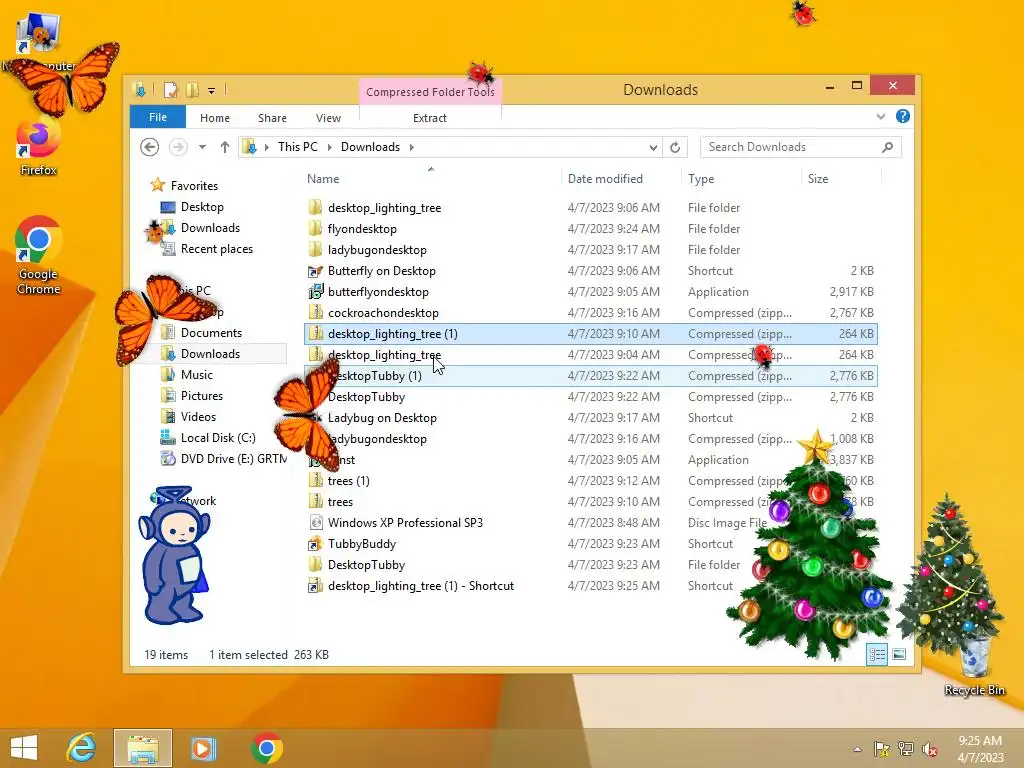
Task: Click Downloads breadcrumb in address bar
Action: pos(370,147)
